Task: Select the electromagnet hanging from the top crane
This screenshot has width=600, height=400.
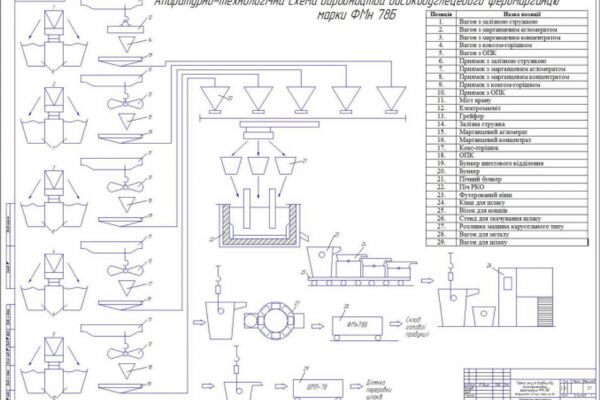Action: click(x=126, y=29)
